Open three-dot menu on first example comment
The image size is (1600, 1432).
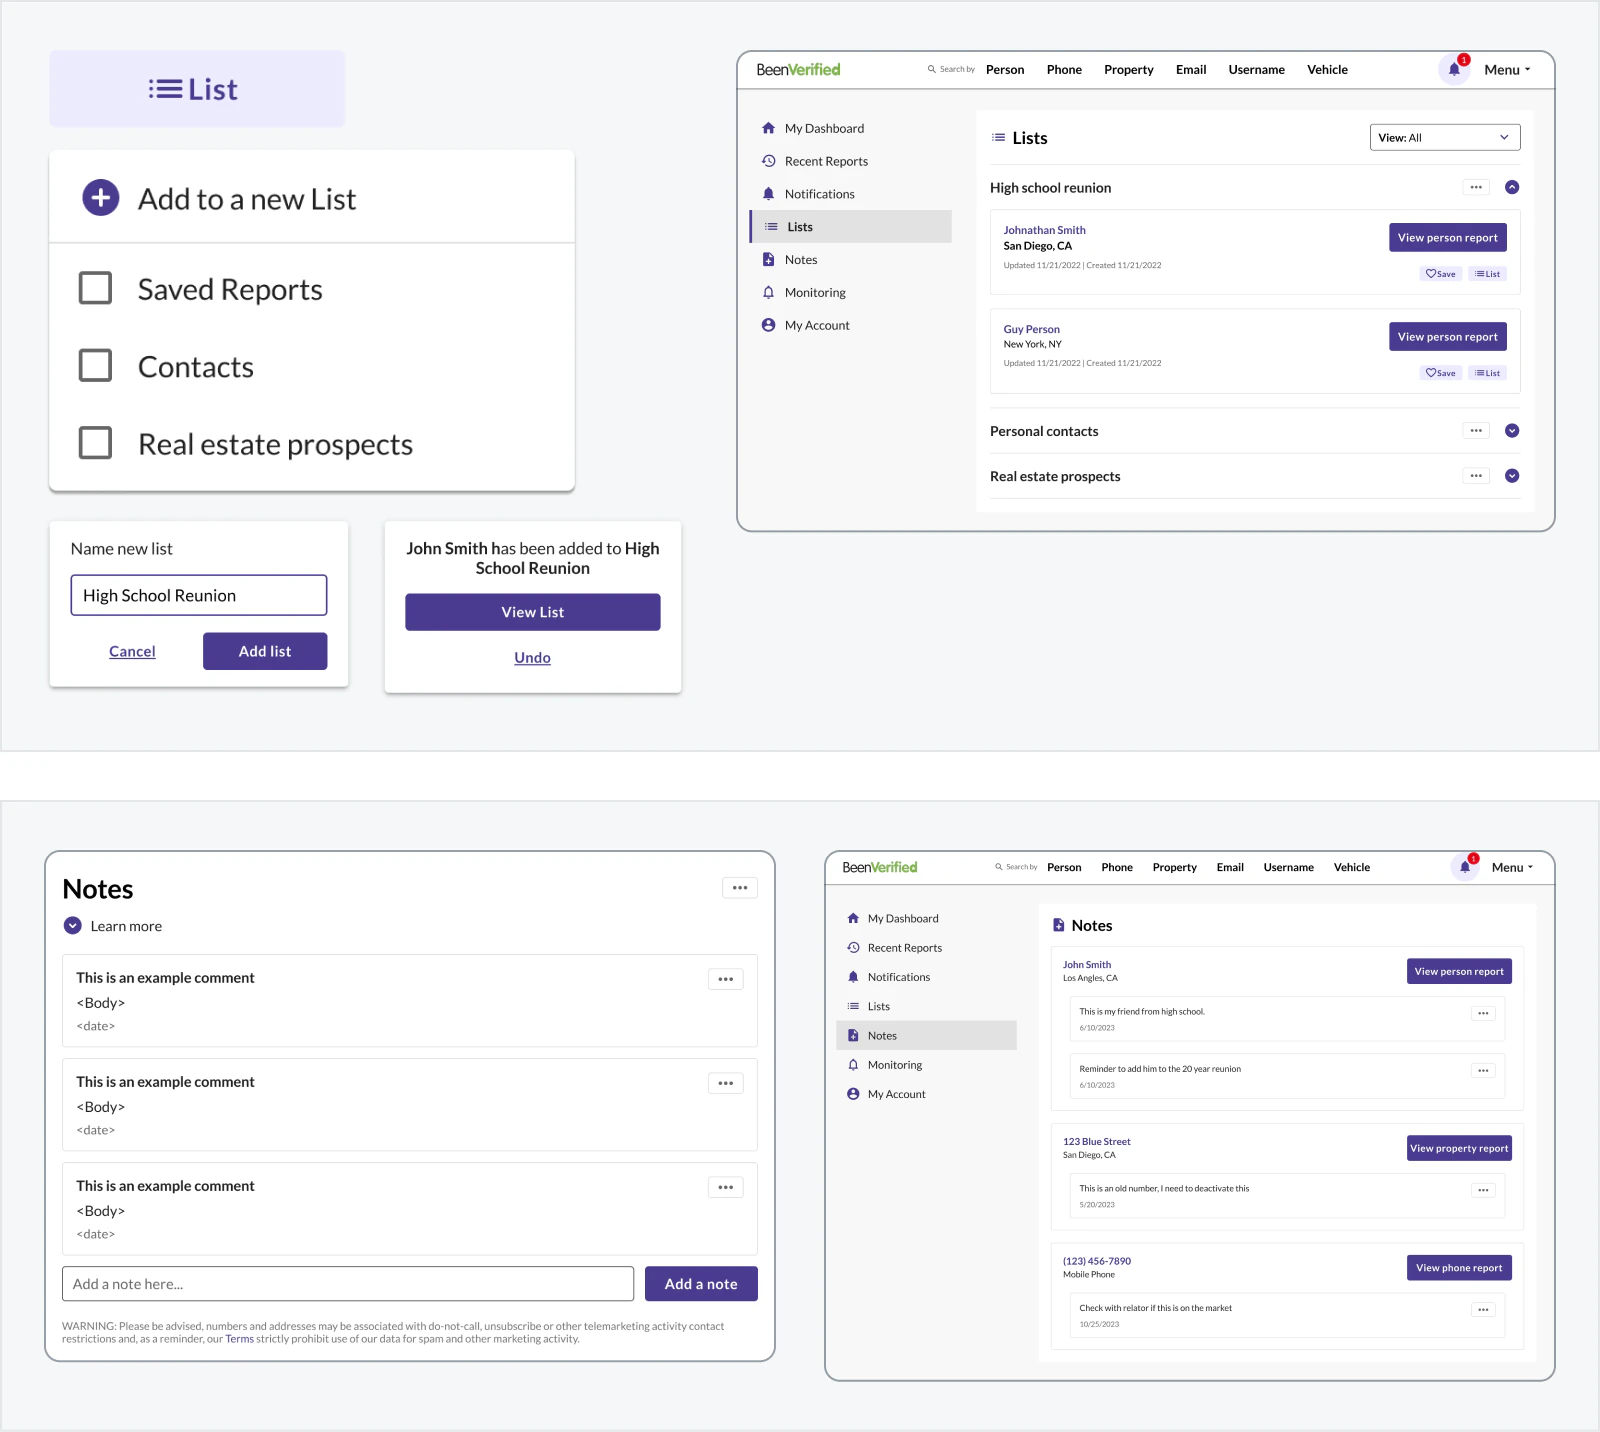pos(726,980)
